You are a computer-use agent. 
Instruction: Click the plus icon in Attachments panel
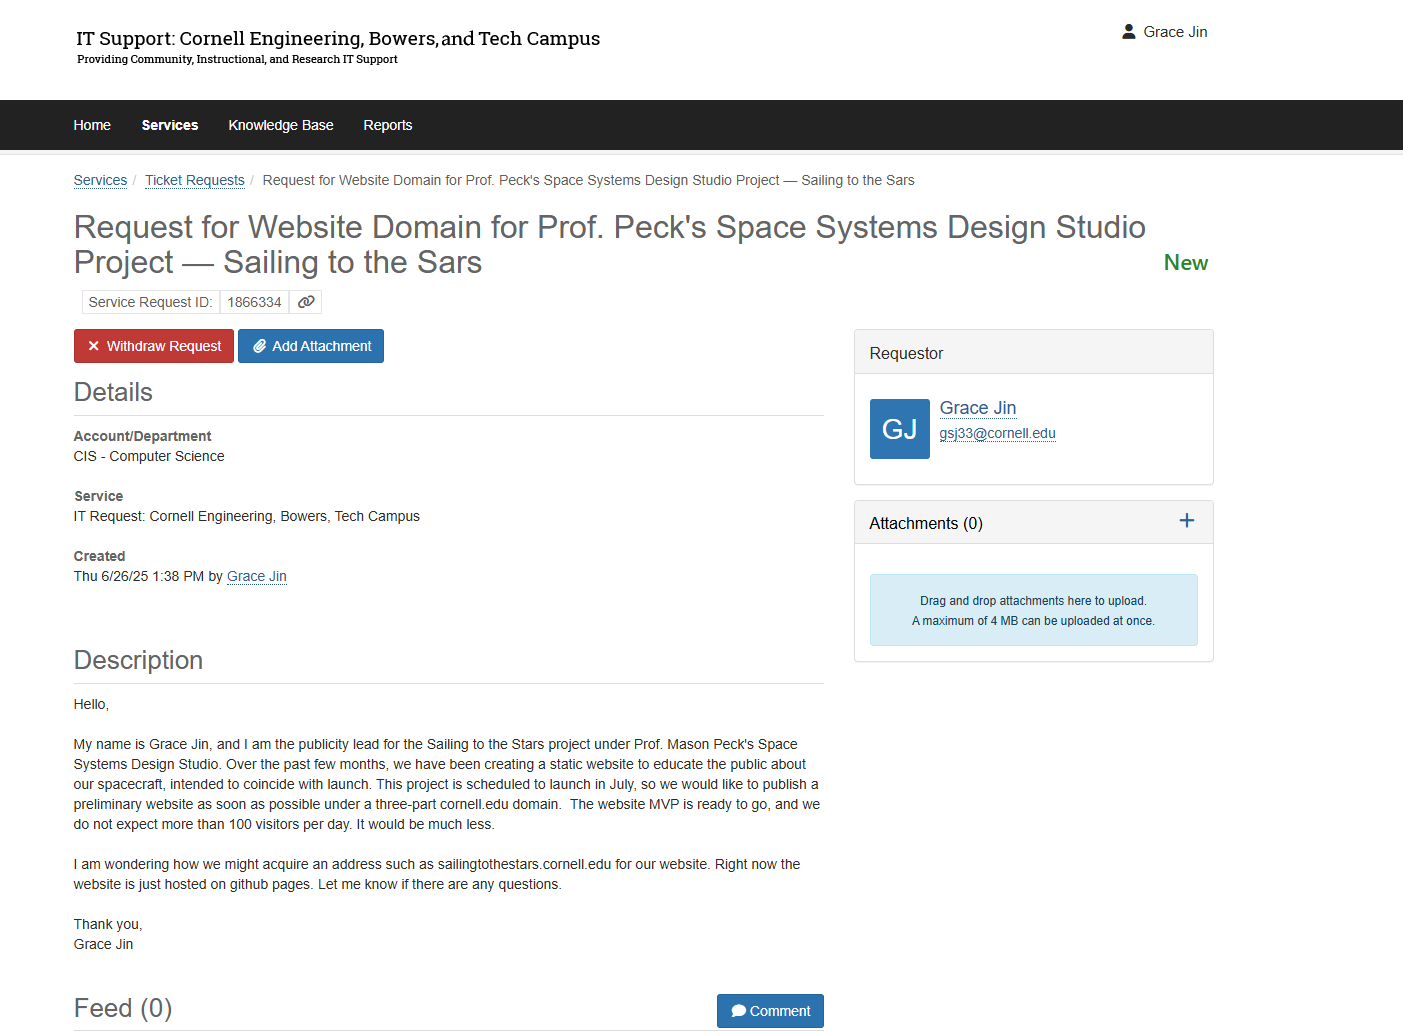(1186, 521)
